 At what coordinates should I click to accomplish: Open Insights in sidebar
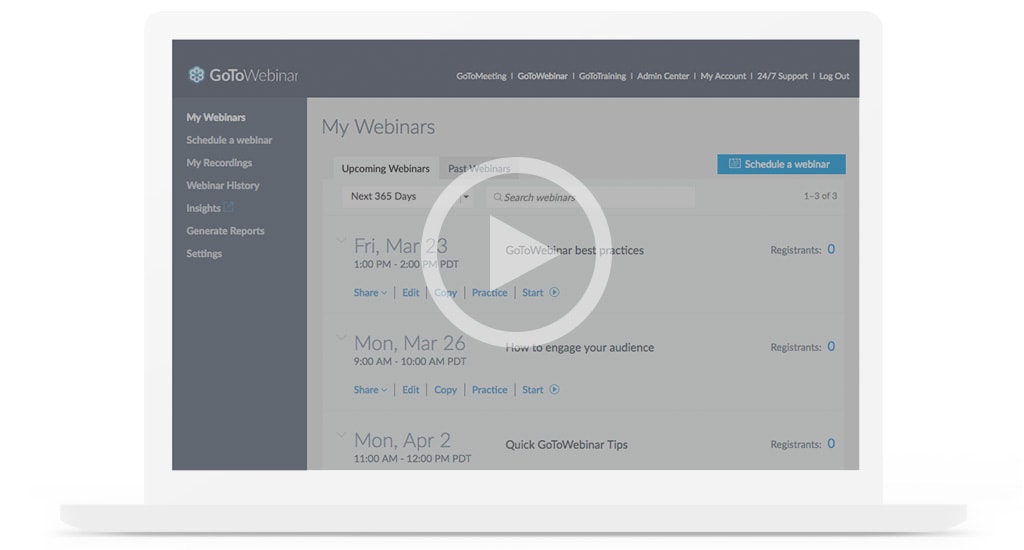click(203, 208)
